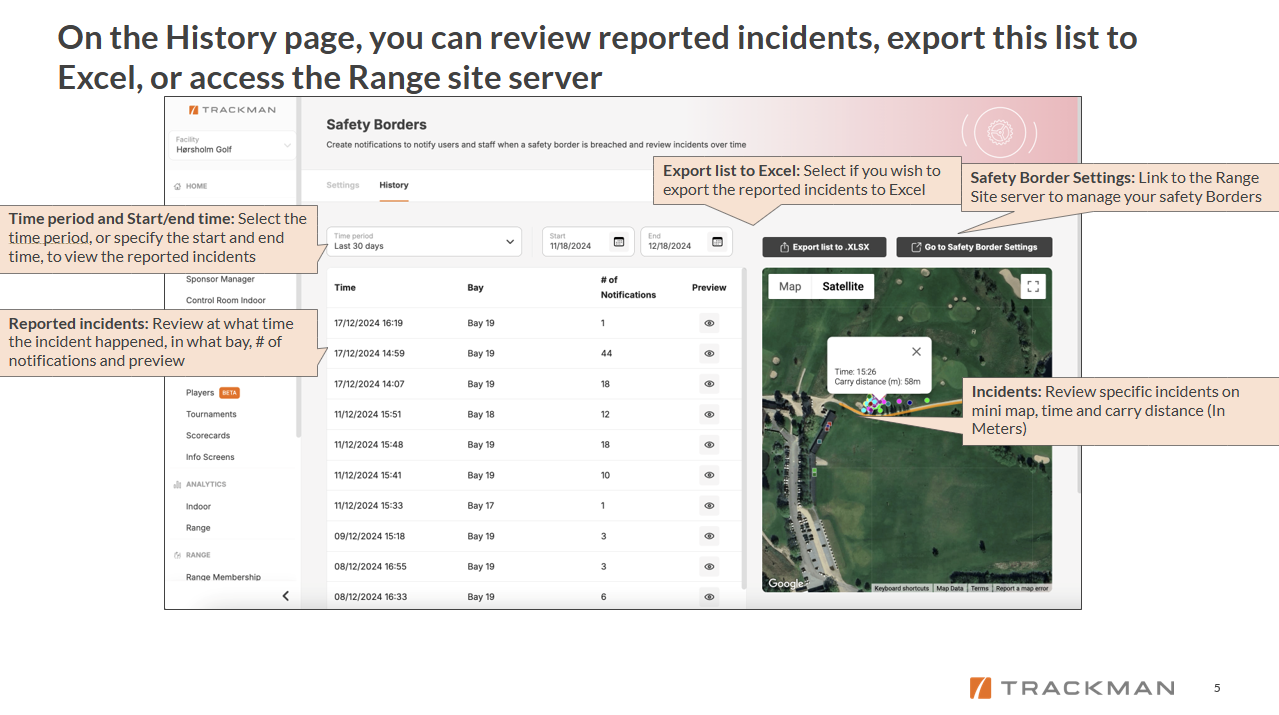Open the End date calendar picker
Image resolution: width=1279 pixels, height=715 pixels.
click(717, 241)
